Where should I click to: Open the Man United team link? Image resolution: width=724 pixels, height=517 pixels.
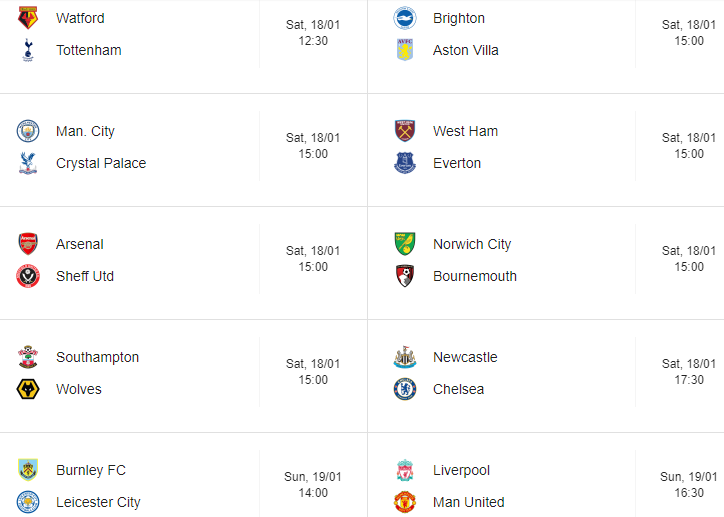pos(468,502)
